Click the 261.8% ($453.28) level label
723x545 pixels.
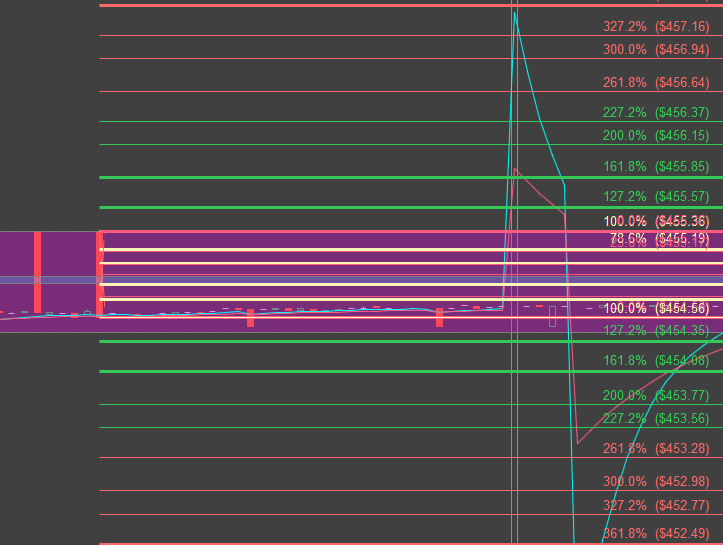[653, 449]
